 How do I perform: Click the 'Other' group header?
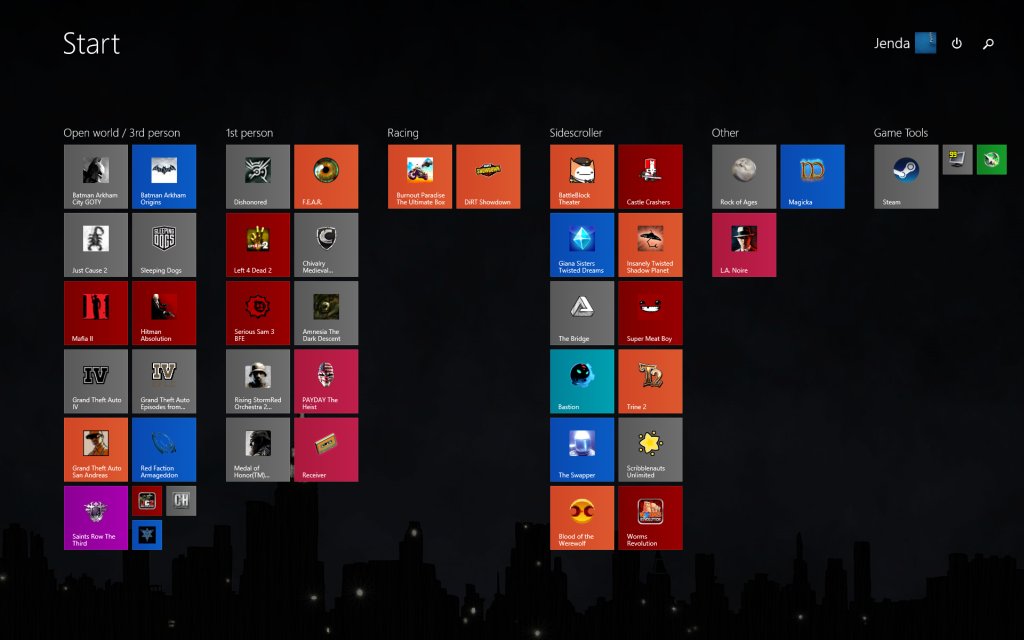pyautogui.click(x=725, y=133)
